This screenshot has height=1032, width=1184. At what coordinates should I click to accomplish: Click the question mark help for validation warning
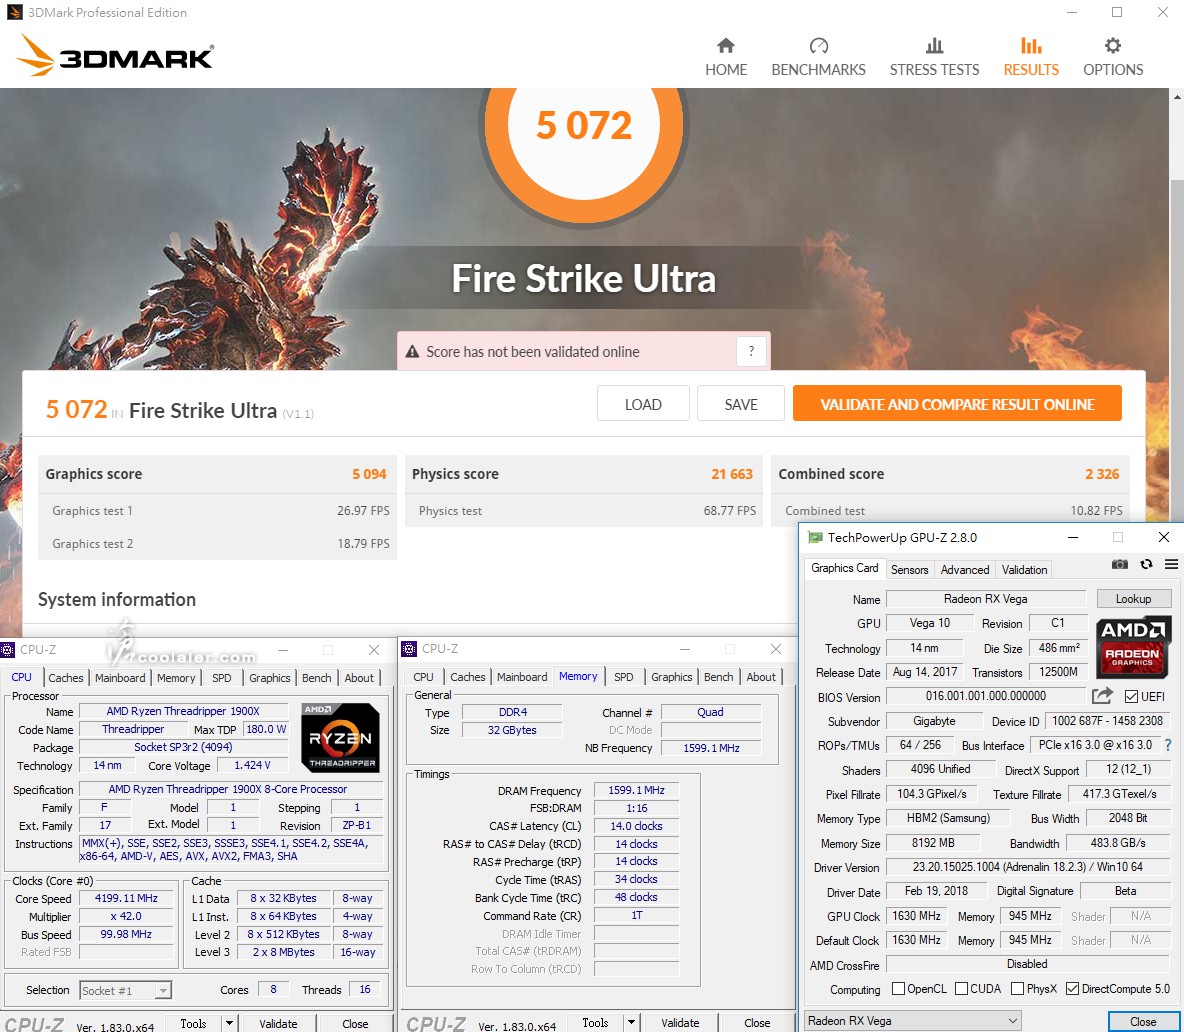pos(751,351)
